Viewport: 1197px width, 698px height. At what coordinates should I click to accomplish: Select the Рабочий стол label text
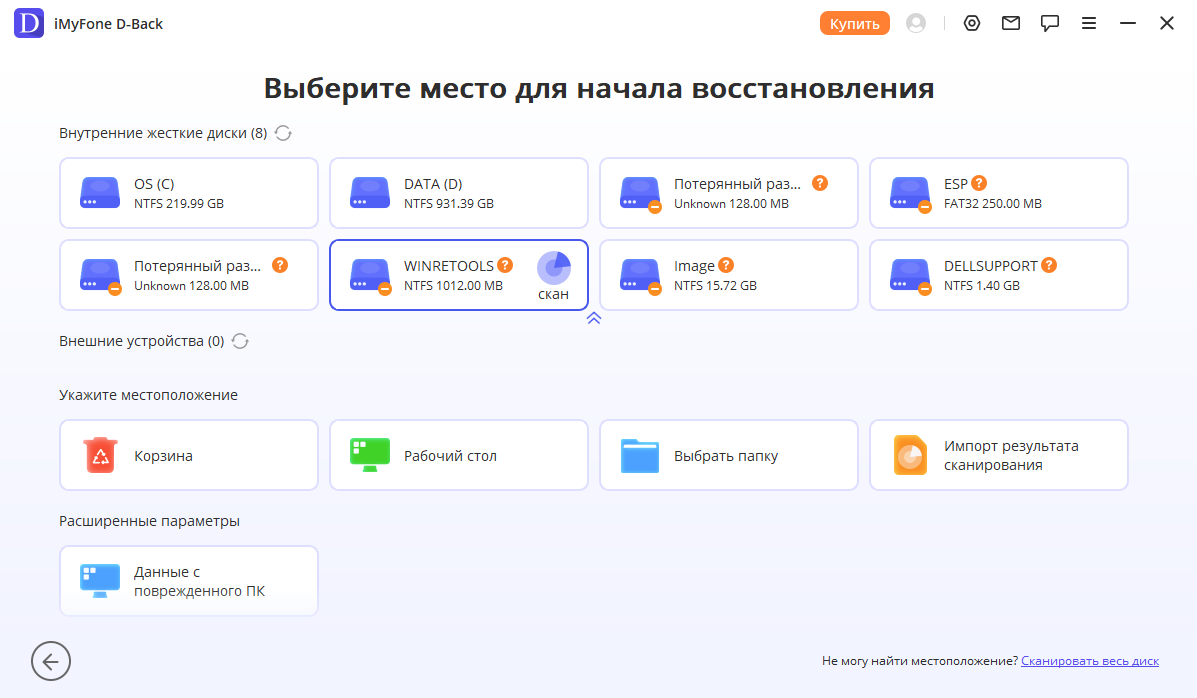tap(450, 456)
